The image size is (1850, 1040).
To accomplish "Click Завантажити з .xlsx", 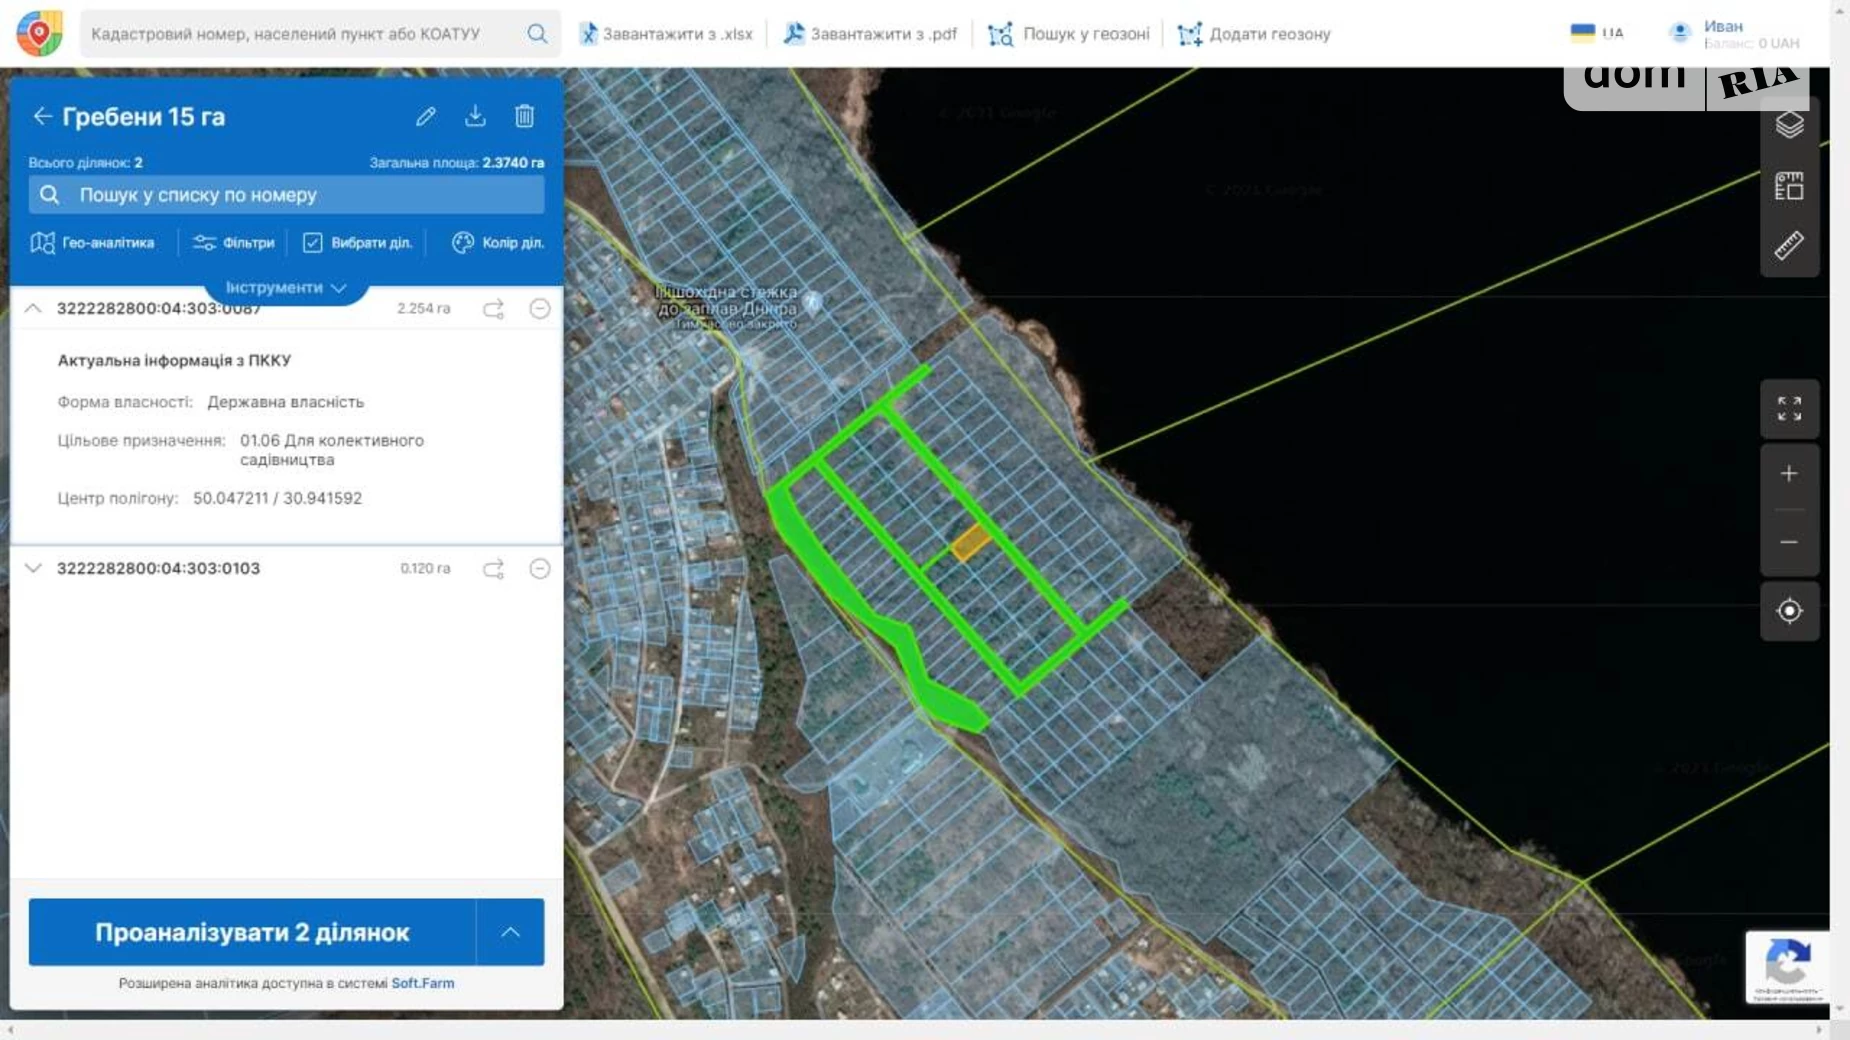I will click(666, 34).
